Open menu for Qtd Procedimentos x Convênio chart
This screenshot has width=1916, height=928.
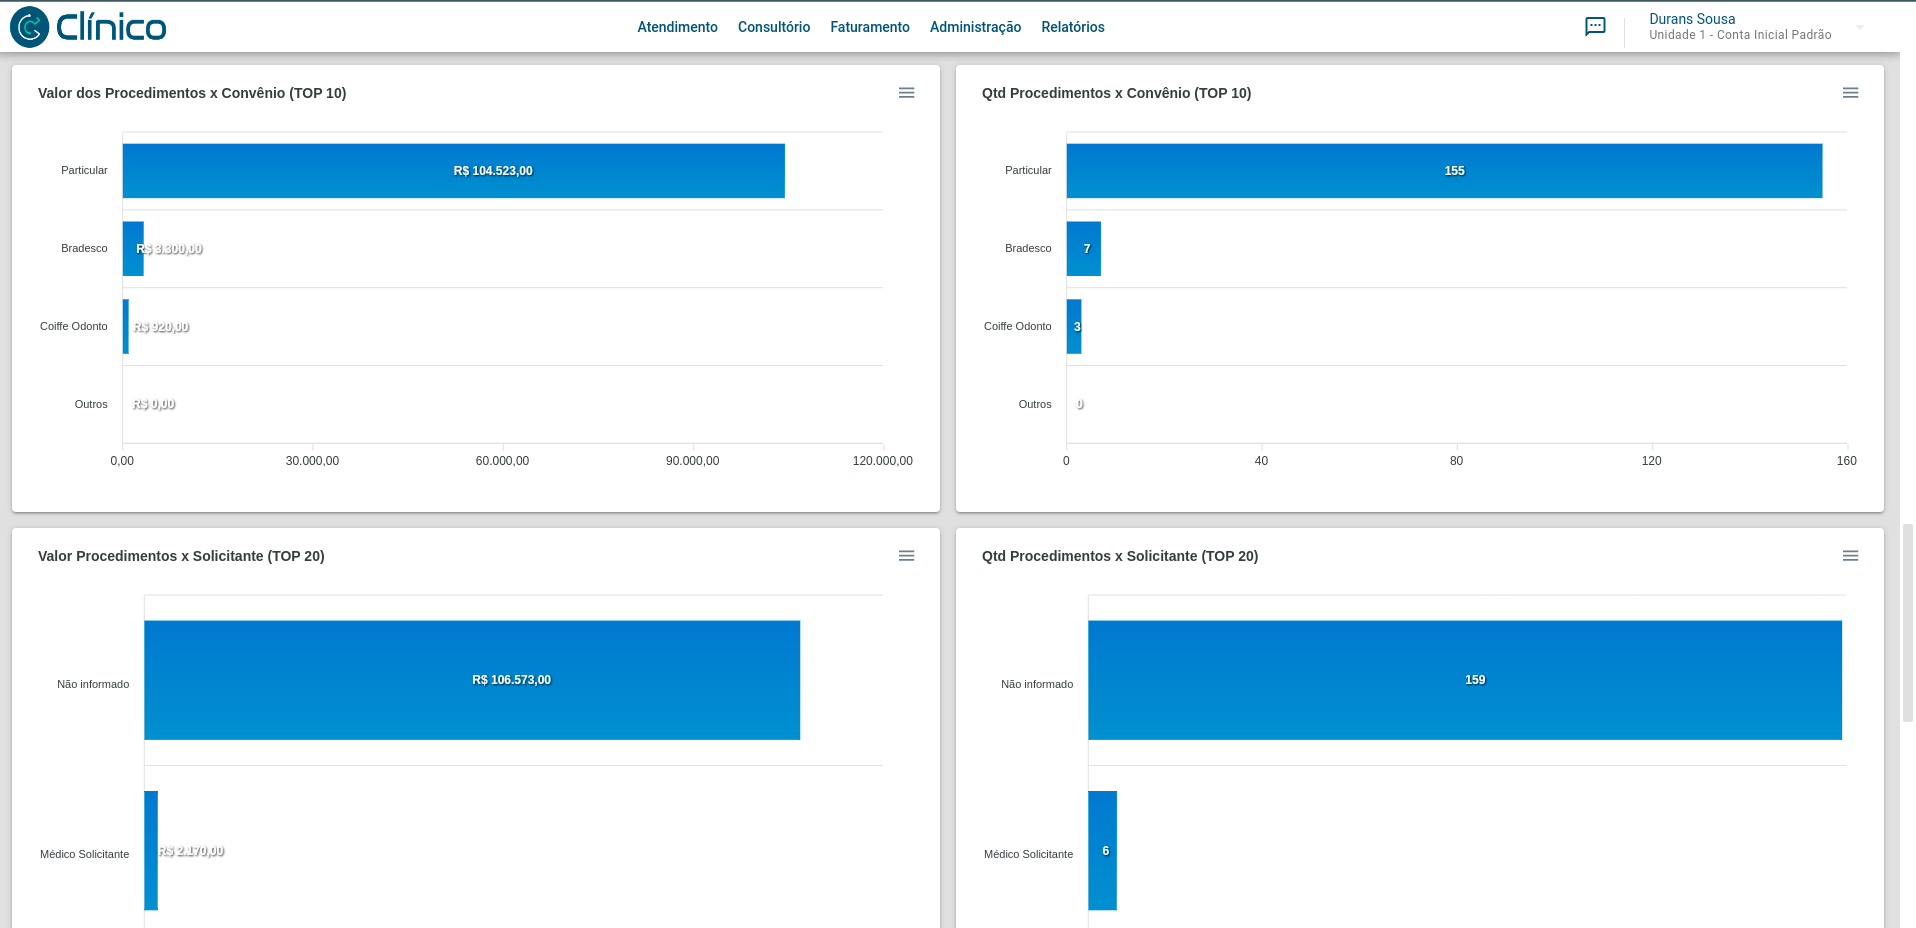1850,93
